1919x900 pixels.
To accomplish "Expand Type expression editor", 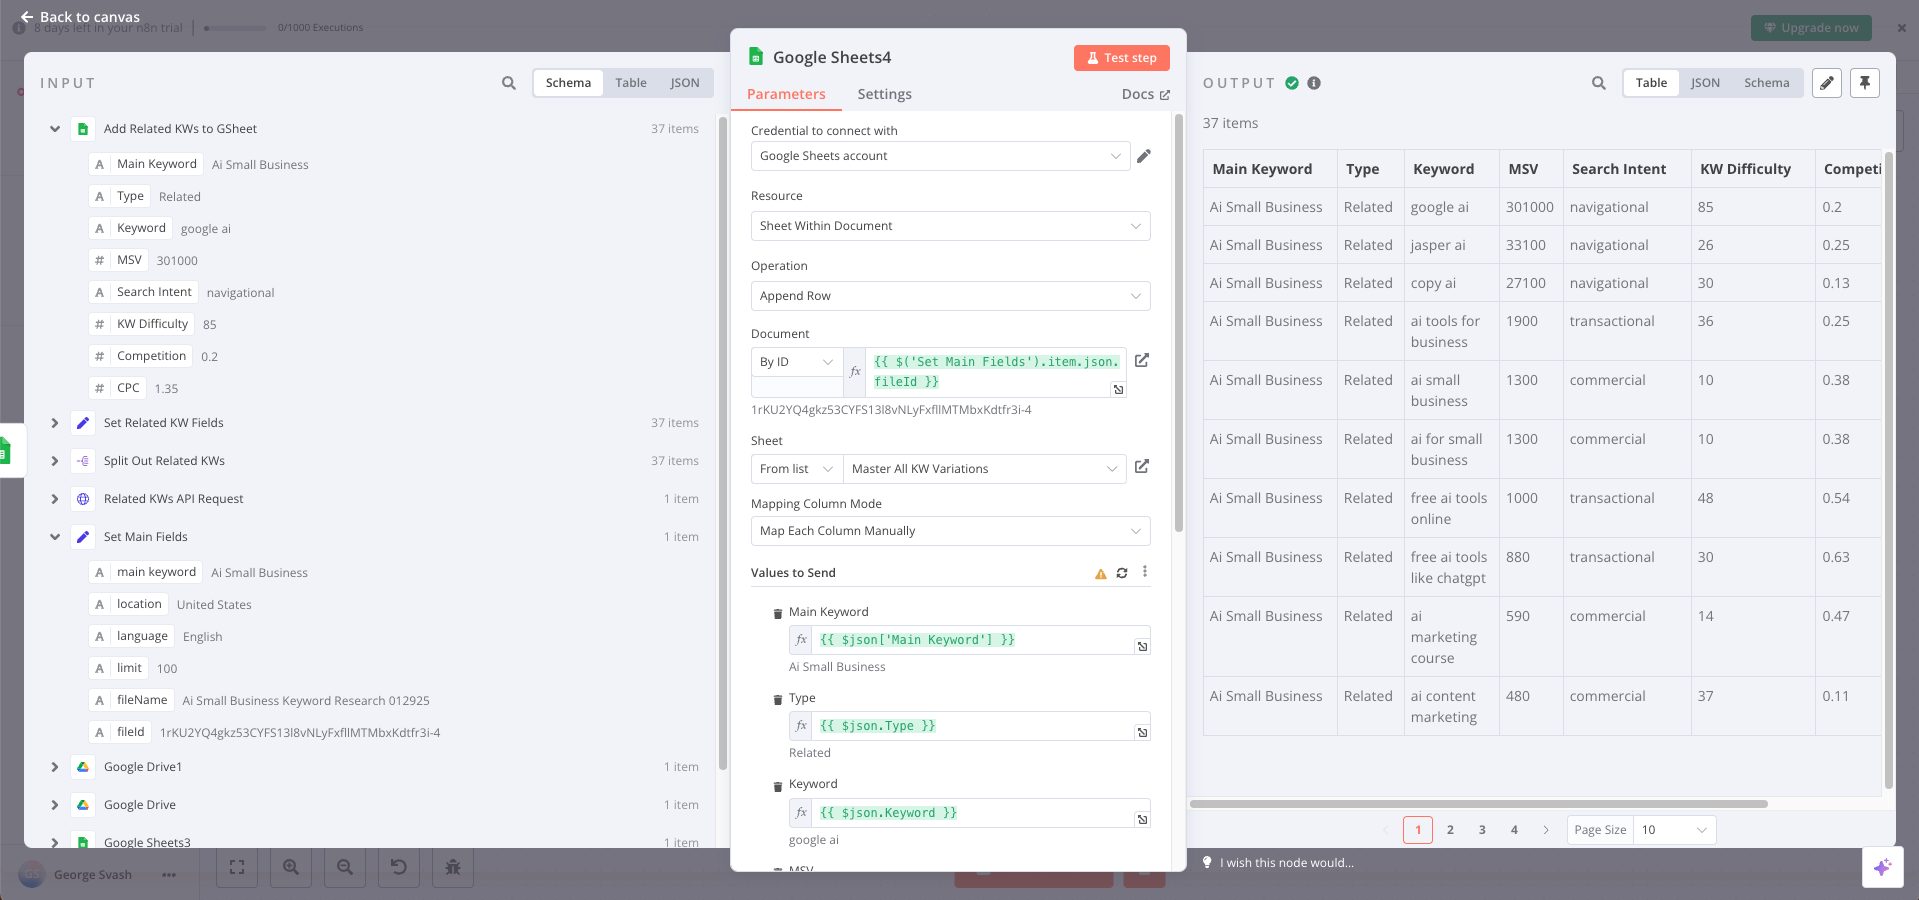I will pyautogui.click(x=1142, y=733).
